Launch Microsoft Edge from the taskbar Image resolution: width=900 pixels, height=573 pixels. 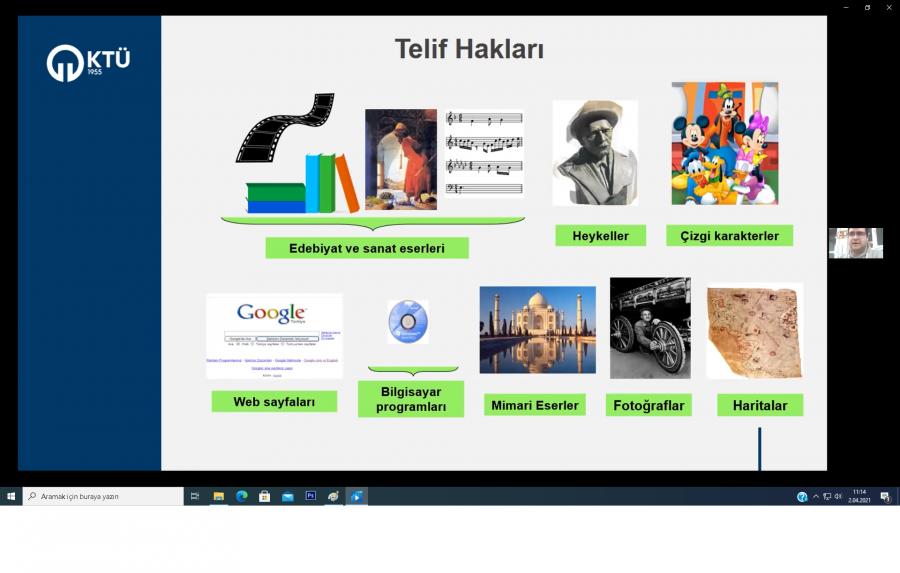click(x=241, y=496)
